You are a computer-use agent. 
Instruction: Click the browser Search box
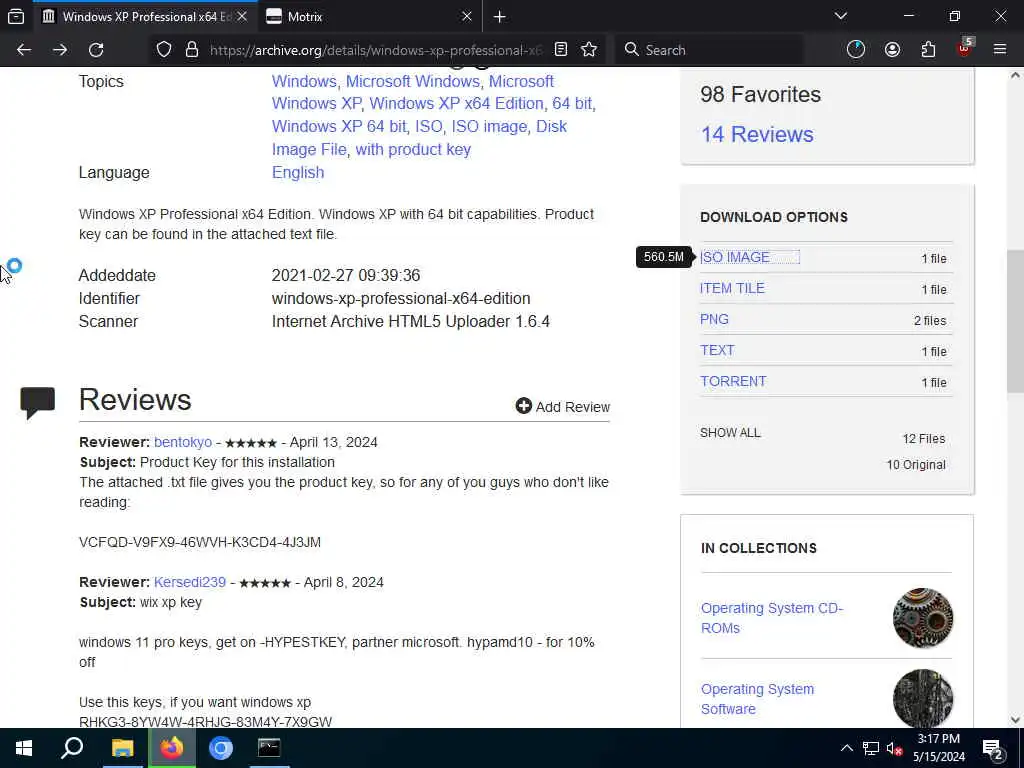point(709,50)
